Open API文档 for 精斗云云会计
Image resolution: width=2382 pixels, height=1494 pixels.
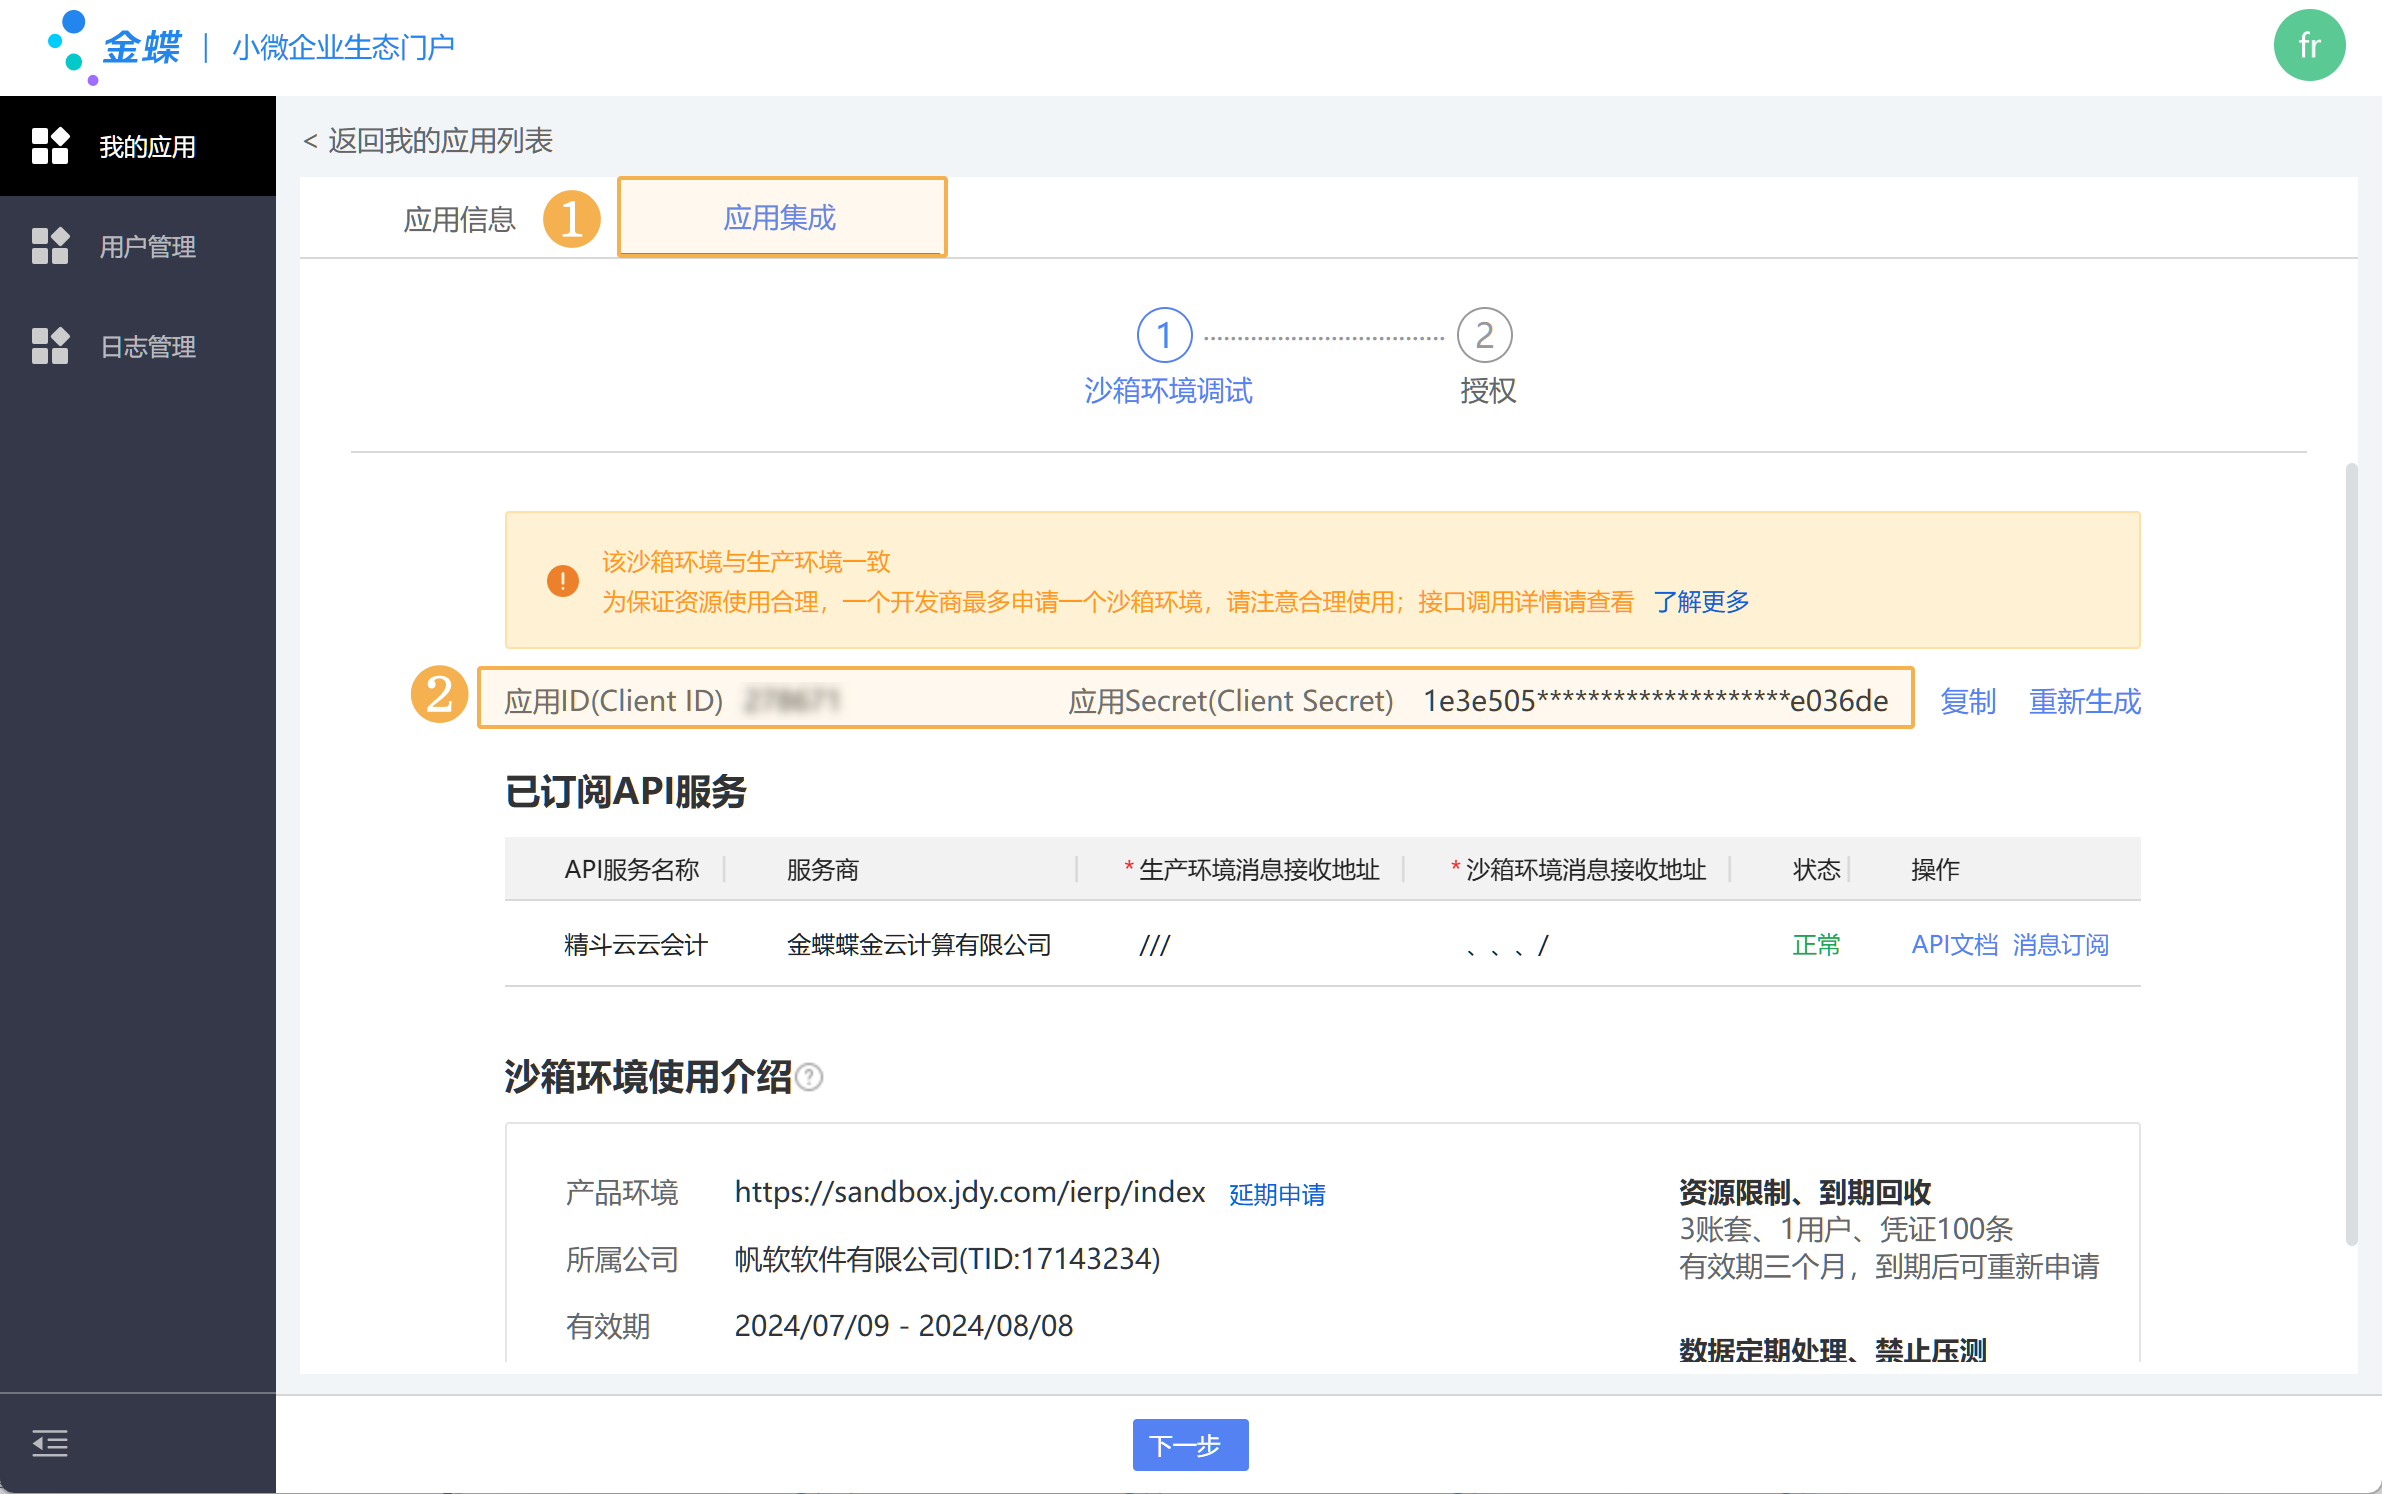click(1953, 944)
